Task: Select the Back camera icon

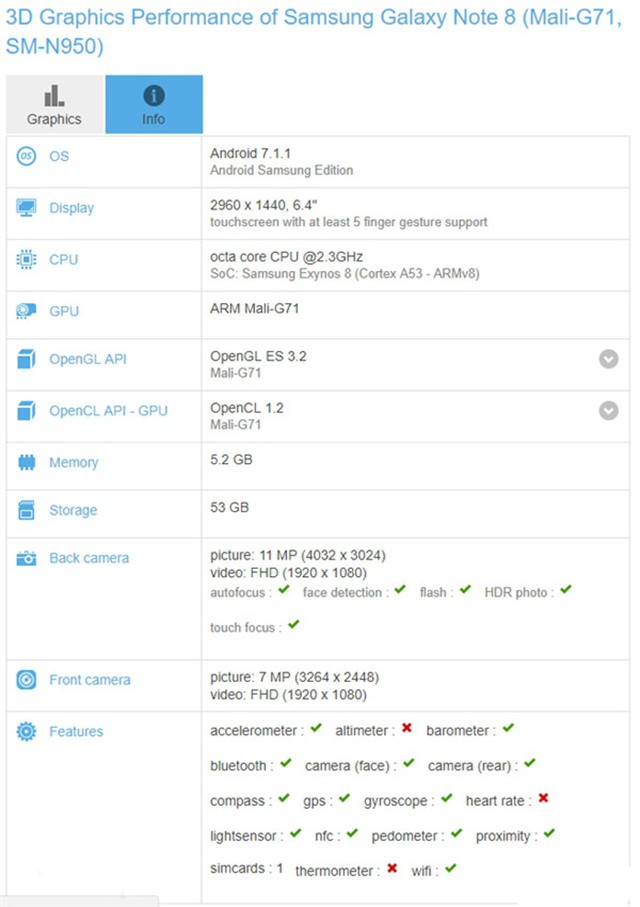Action: [x=26, y=558]
